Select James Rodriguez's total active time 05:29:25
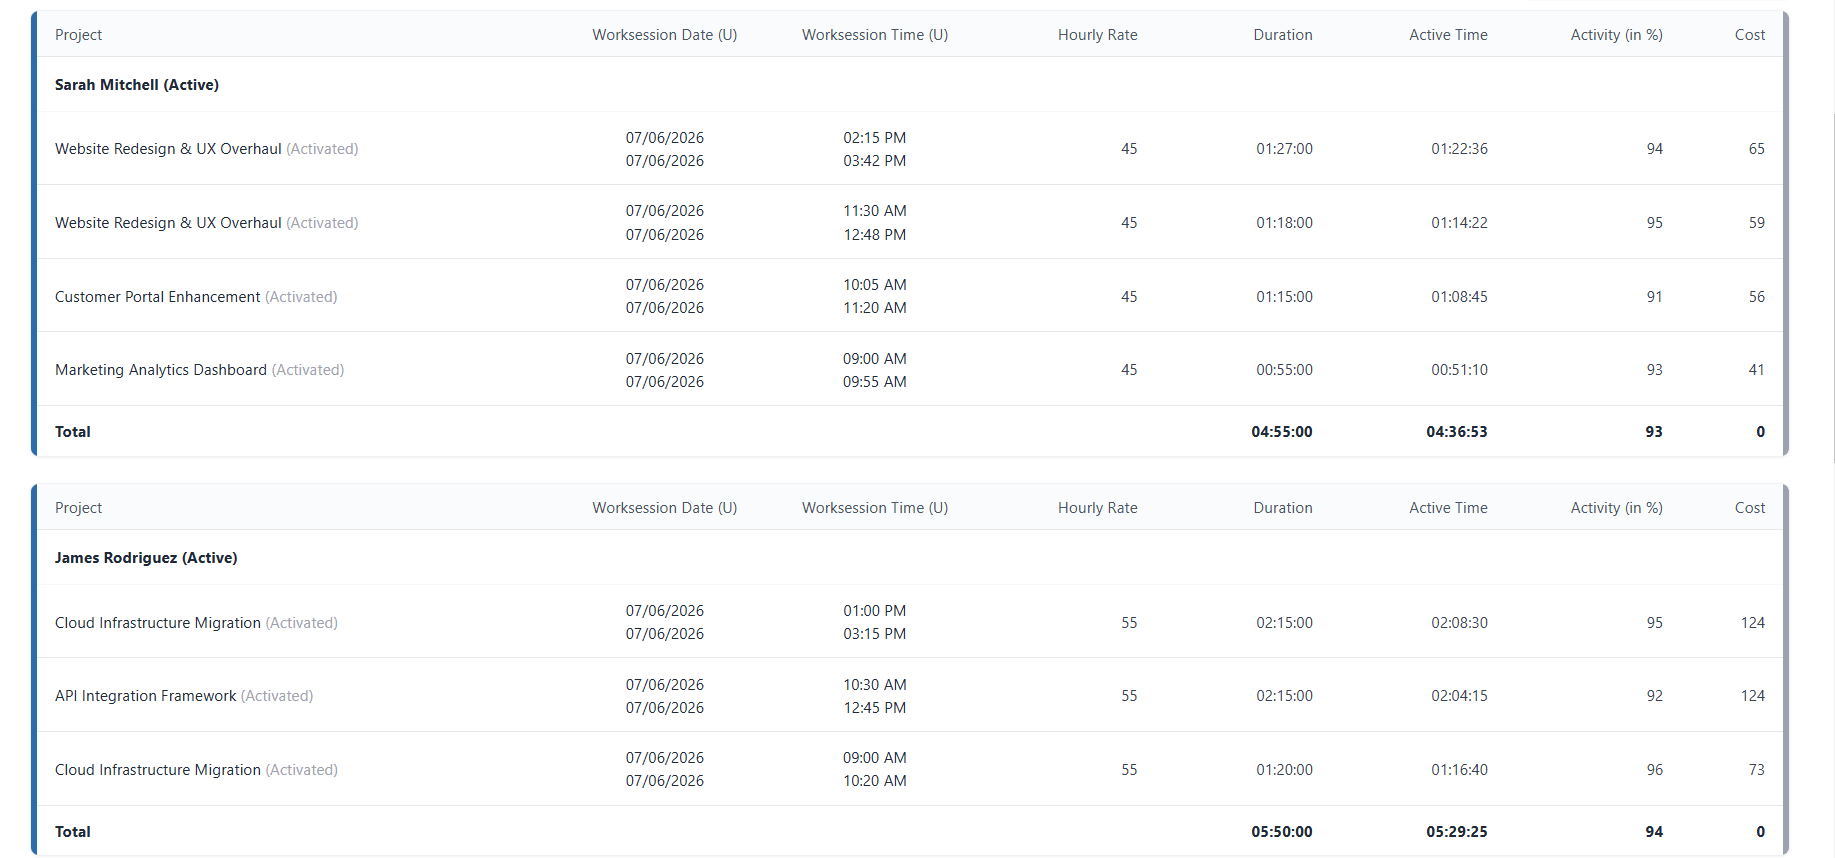The height and width of the screenshot is (858, 1835). tap(1457, 832)
